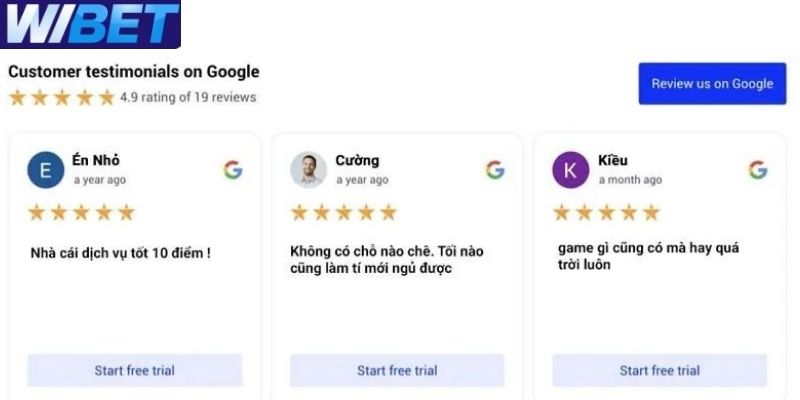Viewport: 800px width, 400px height.
Task: Click Én Nhỏ's blue E avatar
Action: tap(45, 170)
